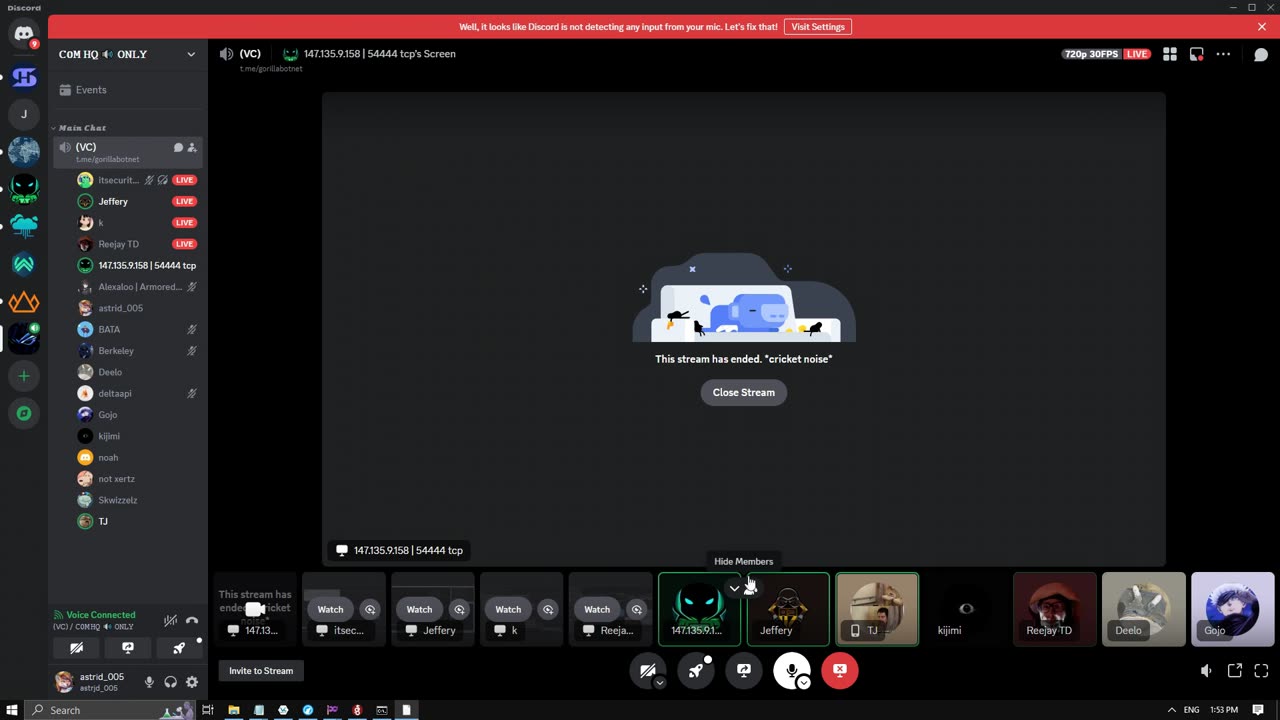This screenshot has height=720, width=1280.
Task: Click invite user icon on (VC) channel
Action: (x=192, y=148)
